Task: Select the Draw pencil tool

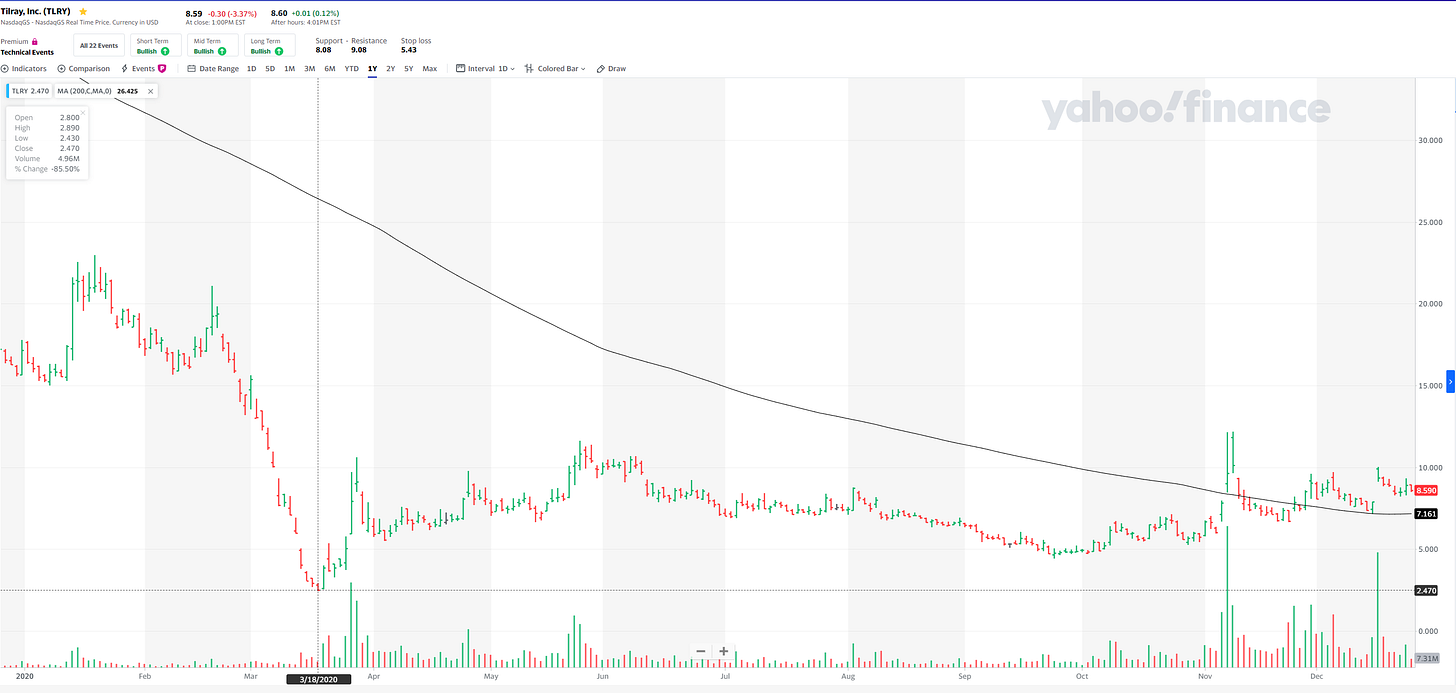Action: [601, 69]
